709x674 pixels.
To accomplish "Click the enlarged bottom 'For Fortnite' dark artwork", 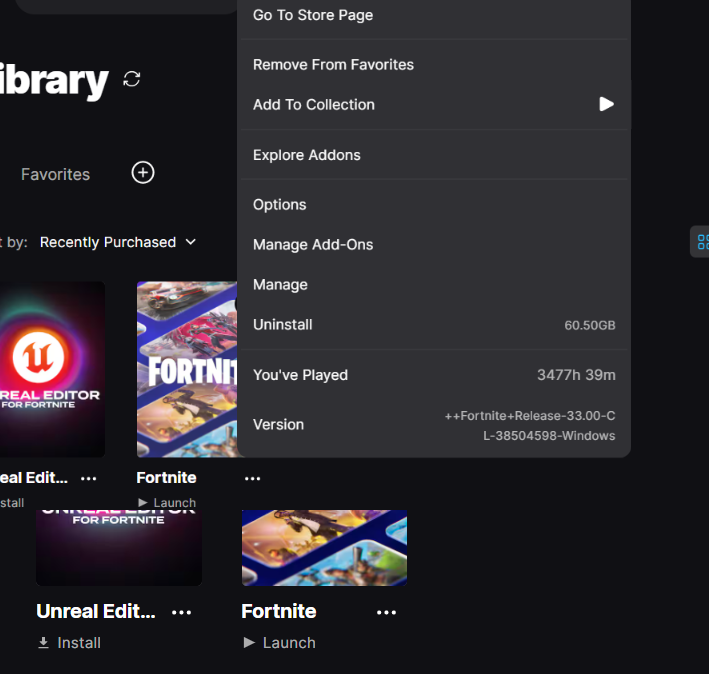I will [119, 548].
